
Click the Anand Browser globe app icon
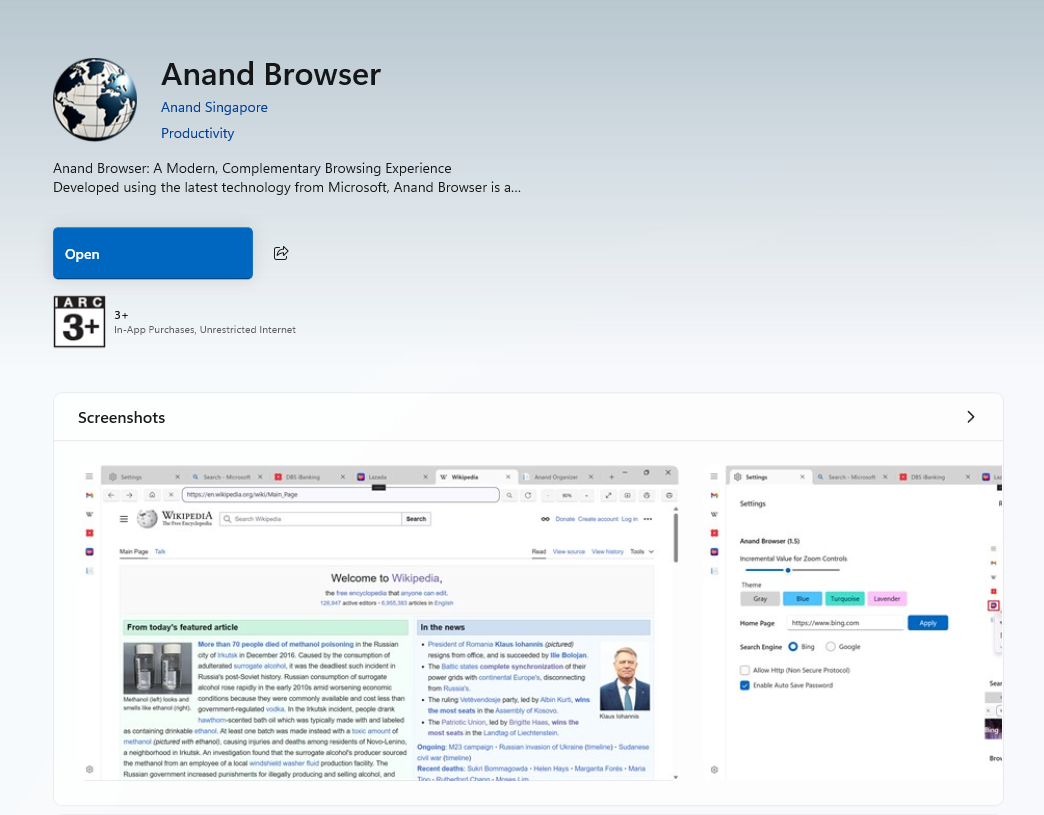(95, 99)
